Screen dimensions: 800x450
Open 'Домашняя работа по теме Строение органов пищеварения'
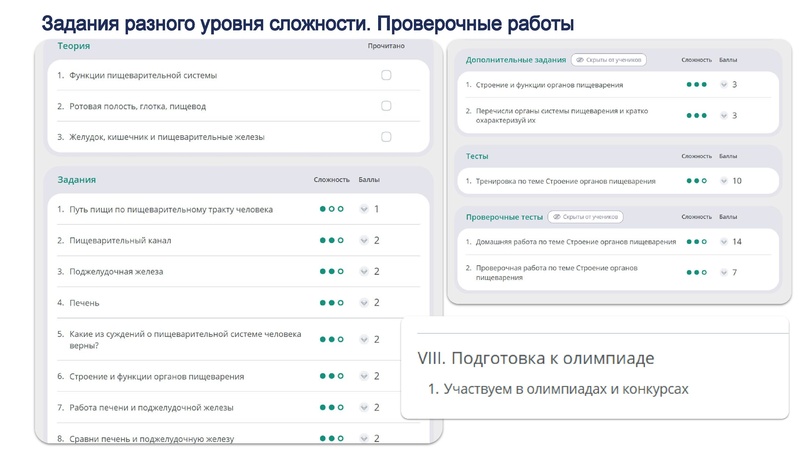click(576, 242)
